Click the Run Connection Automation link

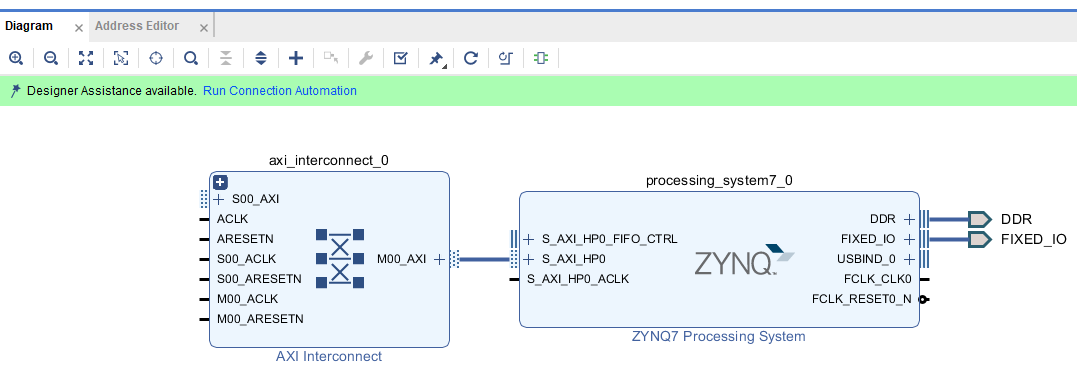pos(280,91)
